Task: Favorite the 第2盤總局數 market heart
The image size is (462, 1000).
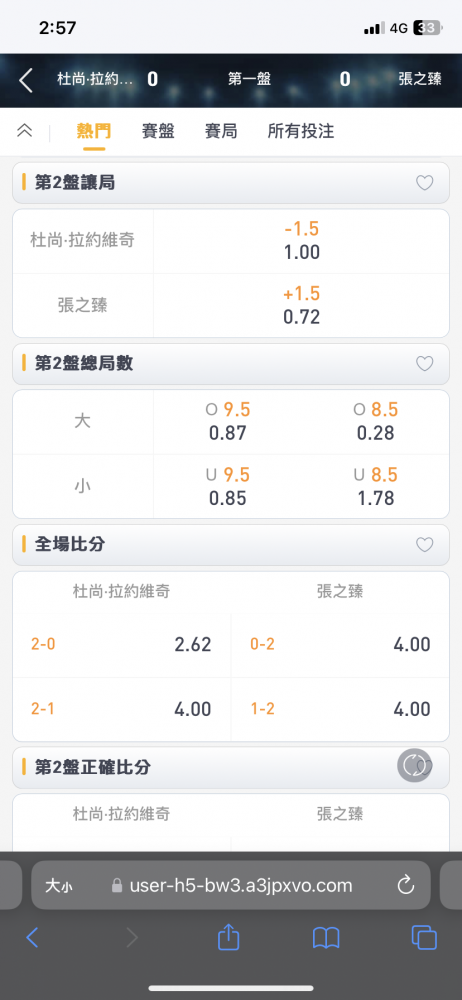Action: click(x=424, y=364)
